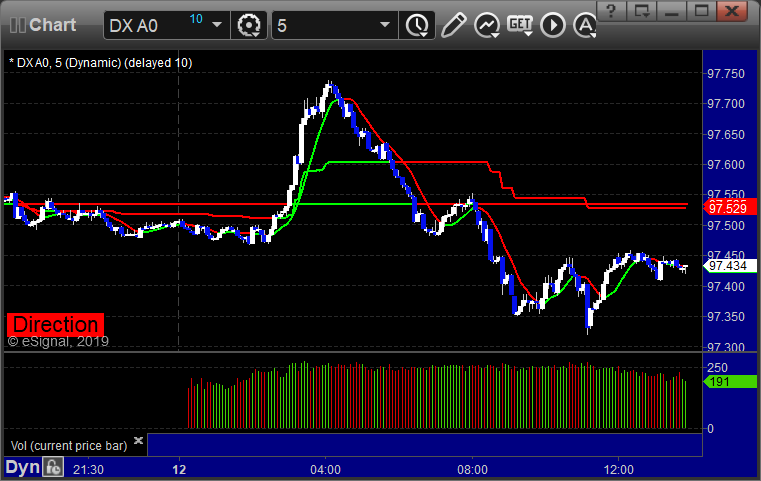Open the time template clock icon
The height and width of the screenshot is (481, 761).
pyautogui.click(x=417, y=25)
